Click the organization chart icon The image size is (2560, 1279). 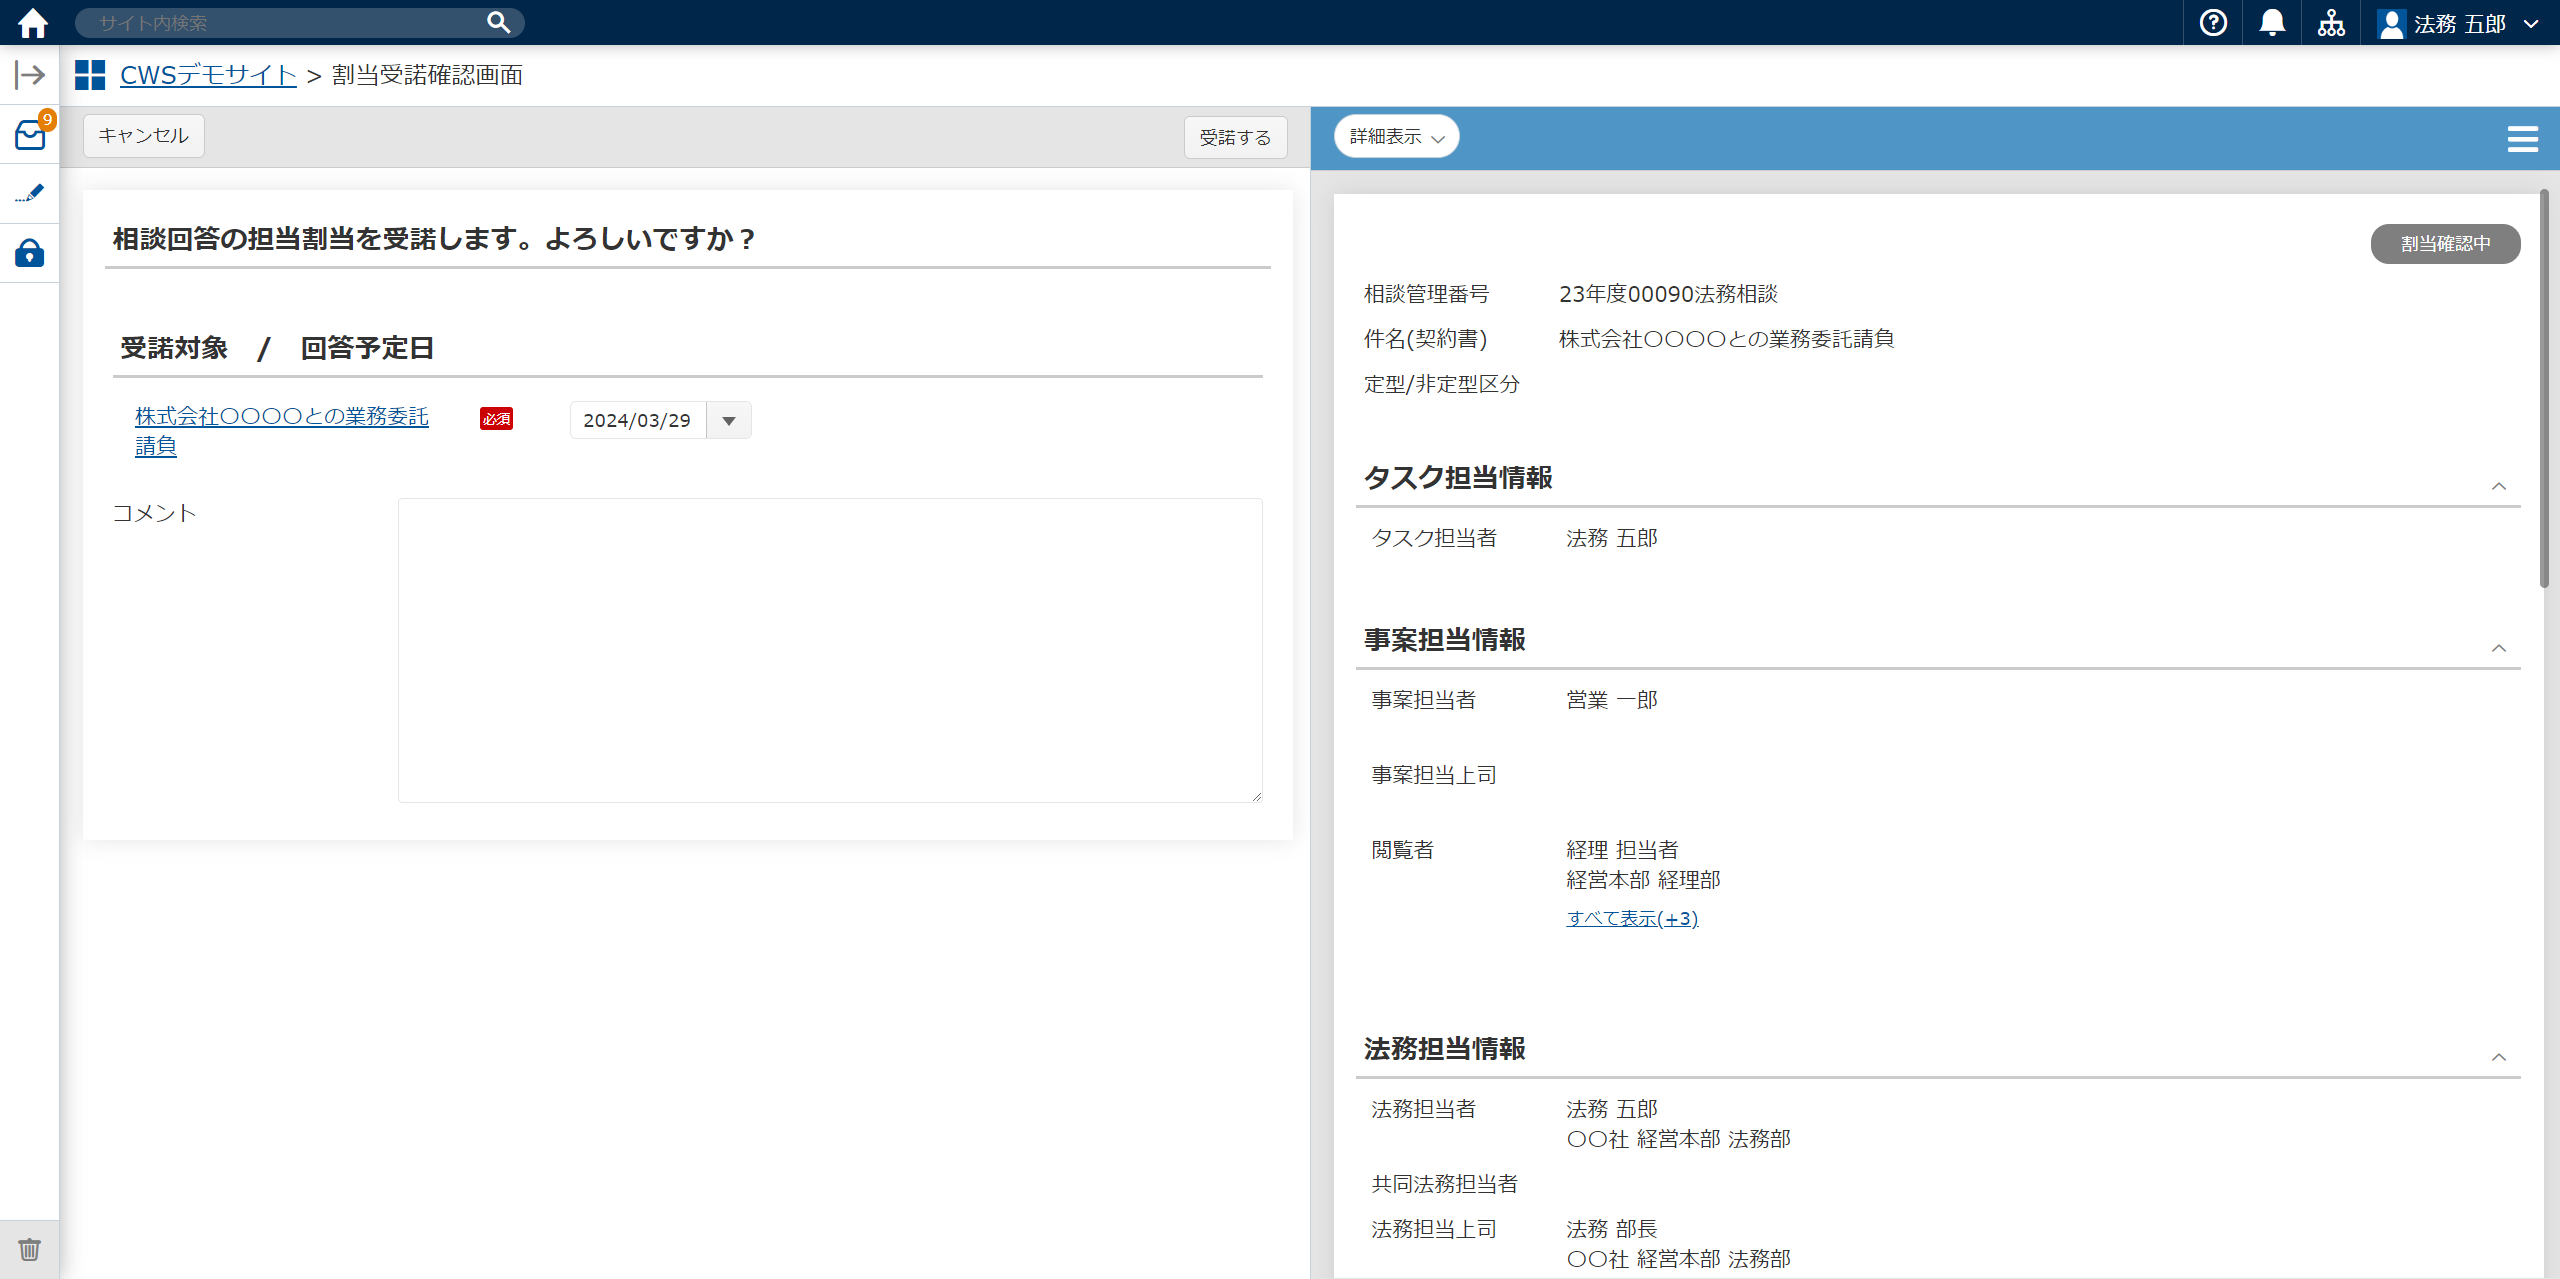click(2331, 22)
